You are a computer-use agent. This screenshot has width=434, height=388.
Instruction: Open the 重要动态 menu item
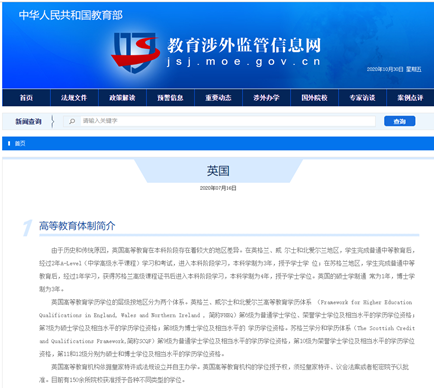[218, 98]
